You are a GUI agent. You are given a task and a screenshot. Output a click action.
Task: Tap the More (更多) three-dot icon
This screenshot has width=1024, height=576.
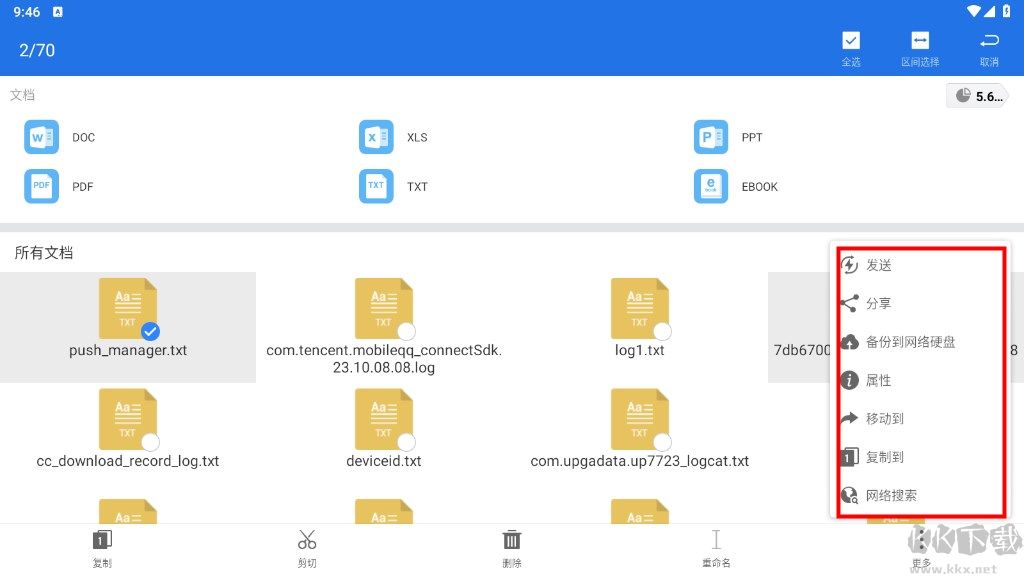pos(921,539)
